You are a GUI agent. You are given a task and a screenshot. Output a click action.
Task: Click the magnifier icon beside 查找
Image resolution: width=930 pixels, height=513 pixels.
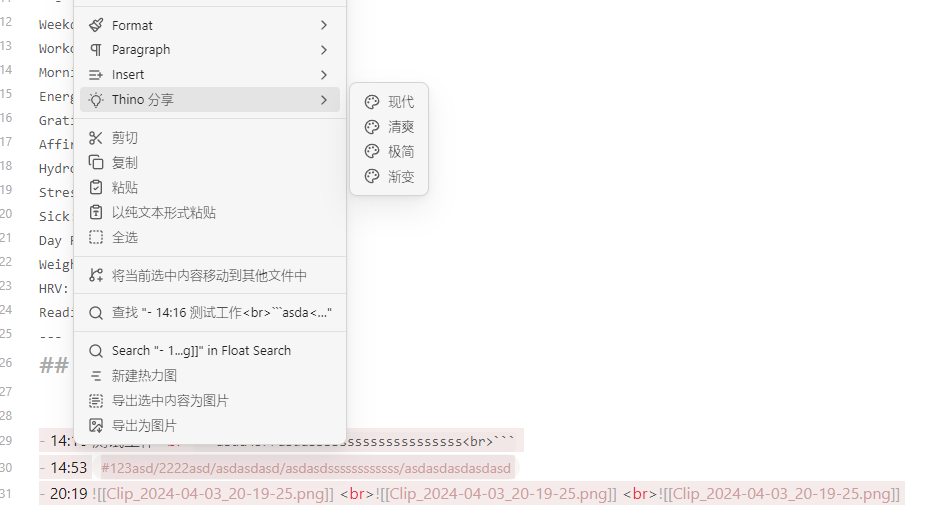pyautogui.click(x=95, y=313)
